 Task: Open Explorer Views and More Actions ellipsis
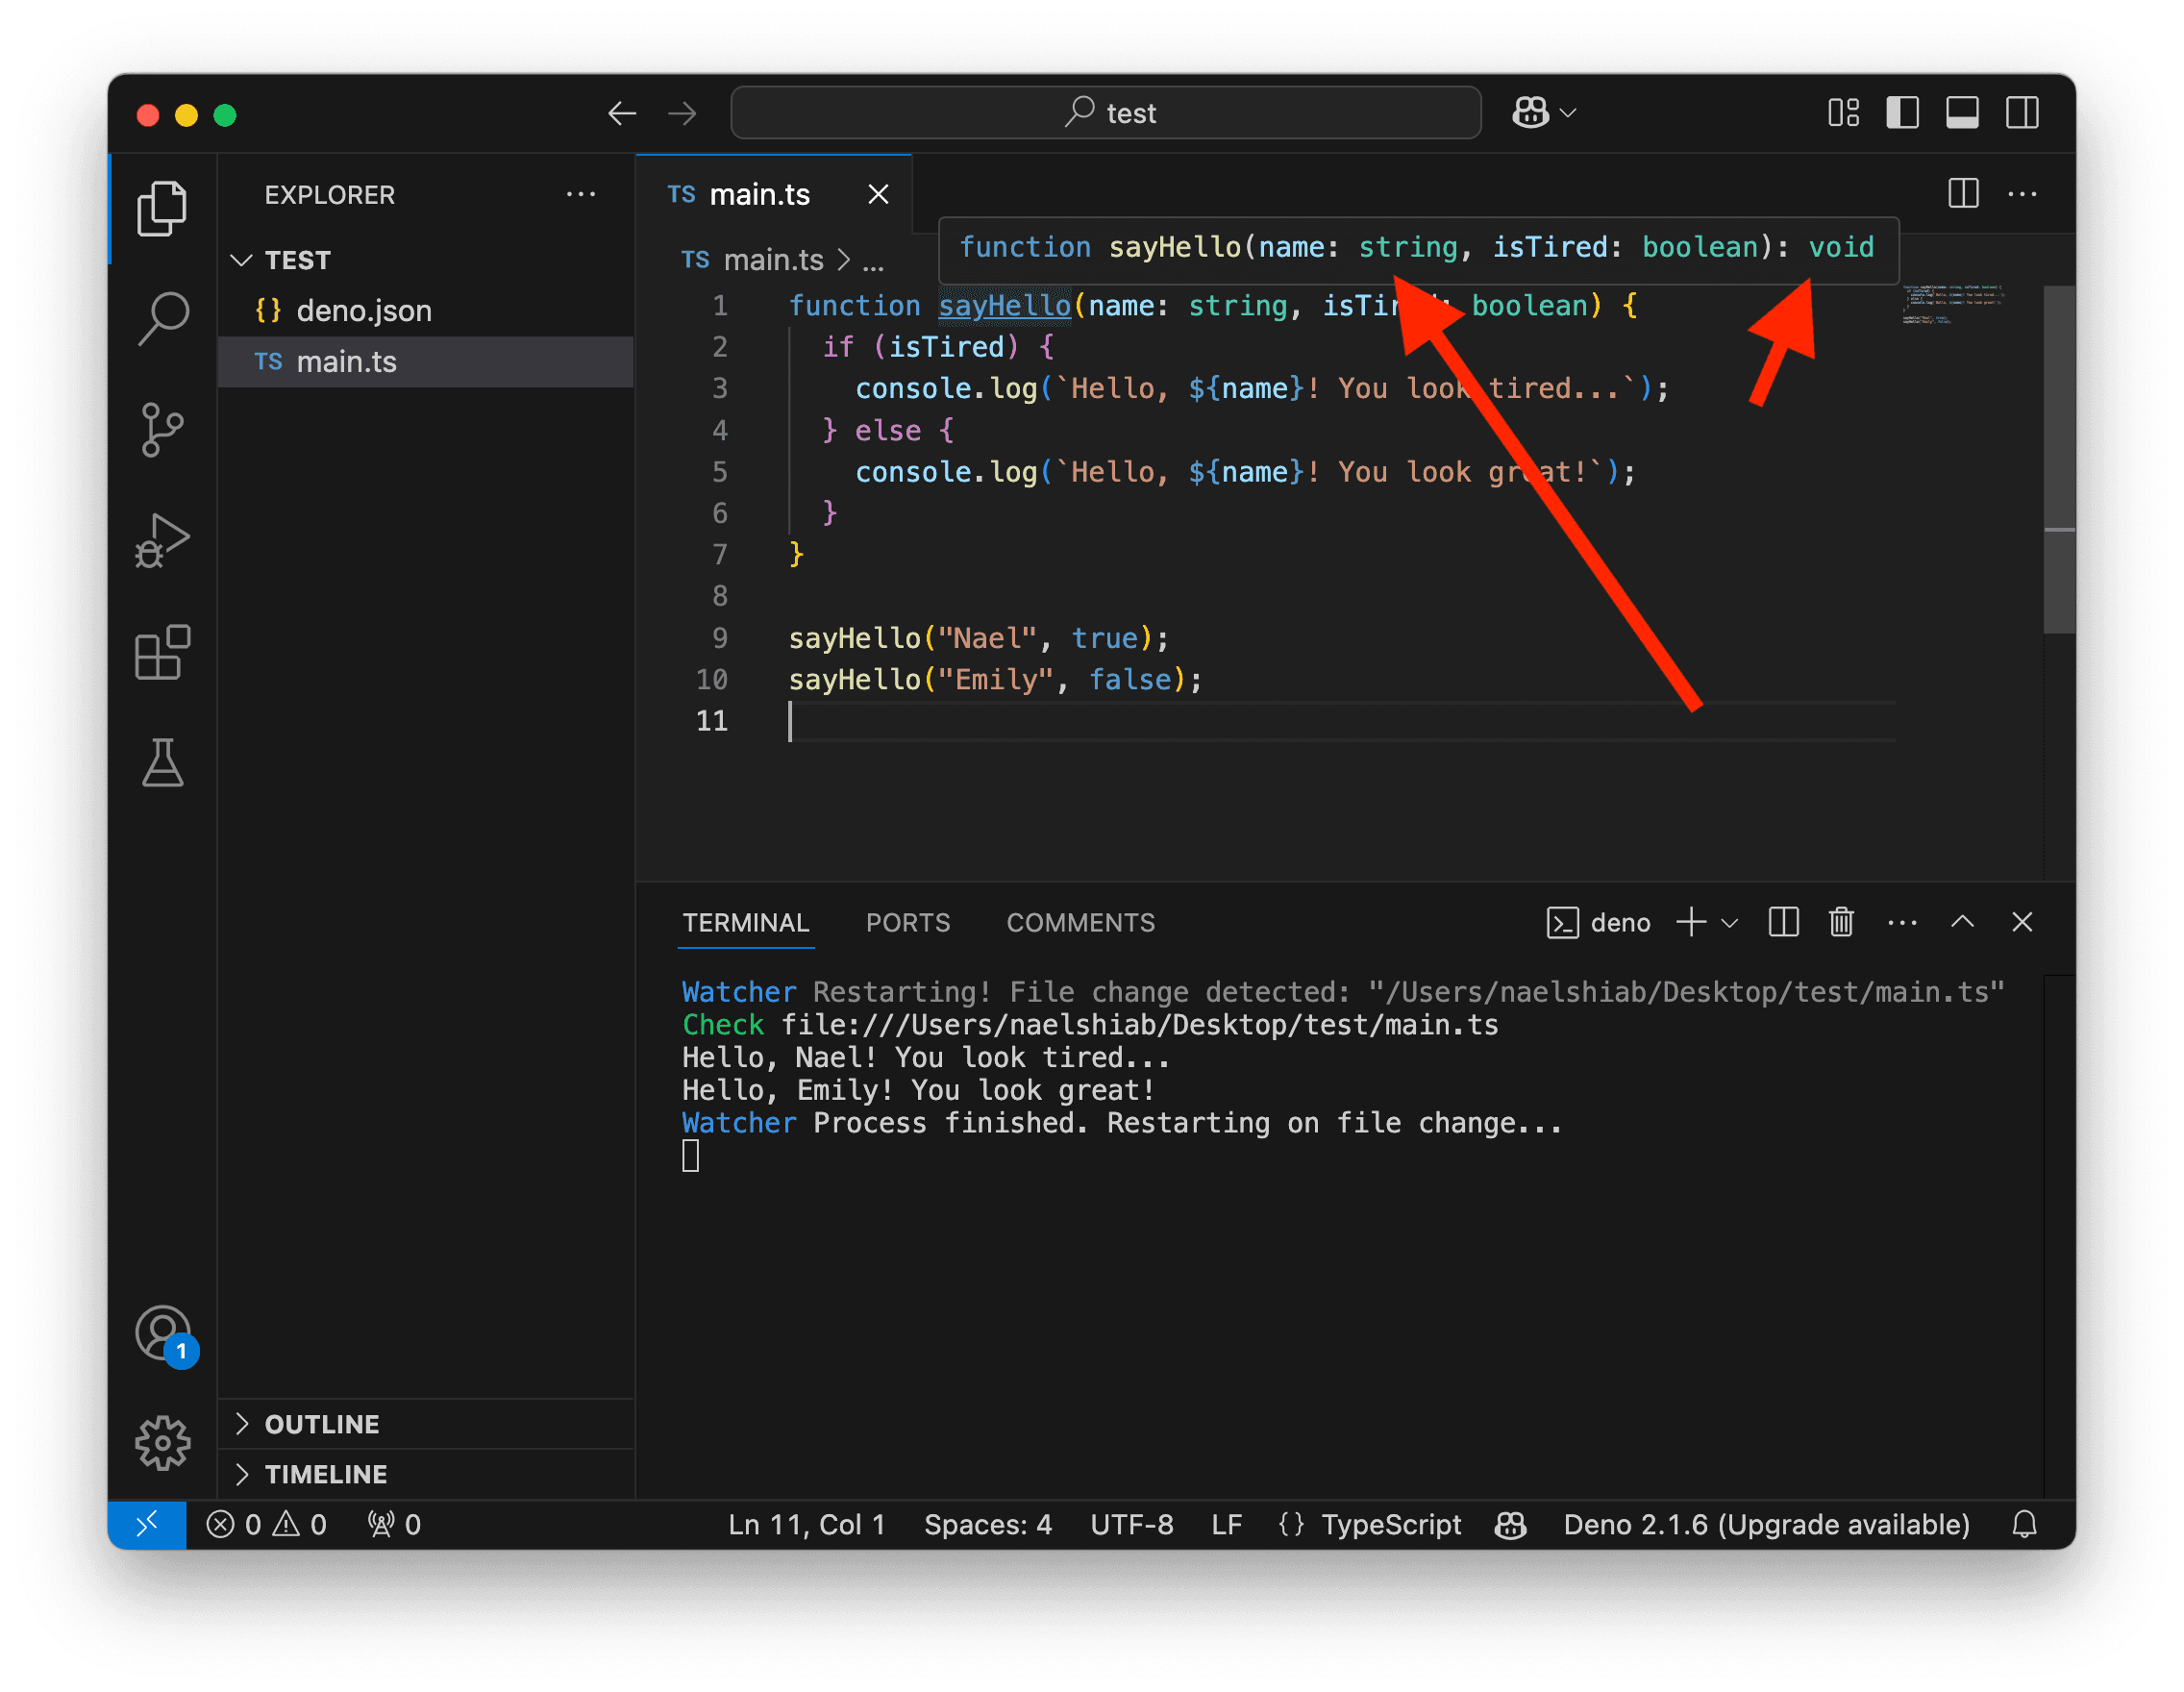pyautogui.click(x=581, y=194)
